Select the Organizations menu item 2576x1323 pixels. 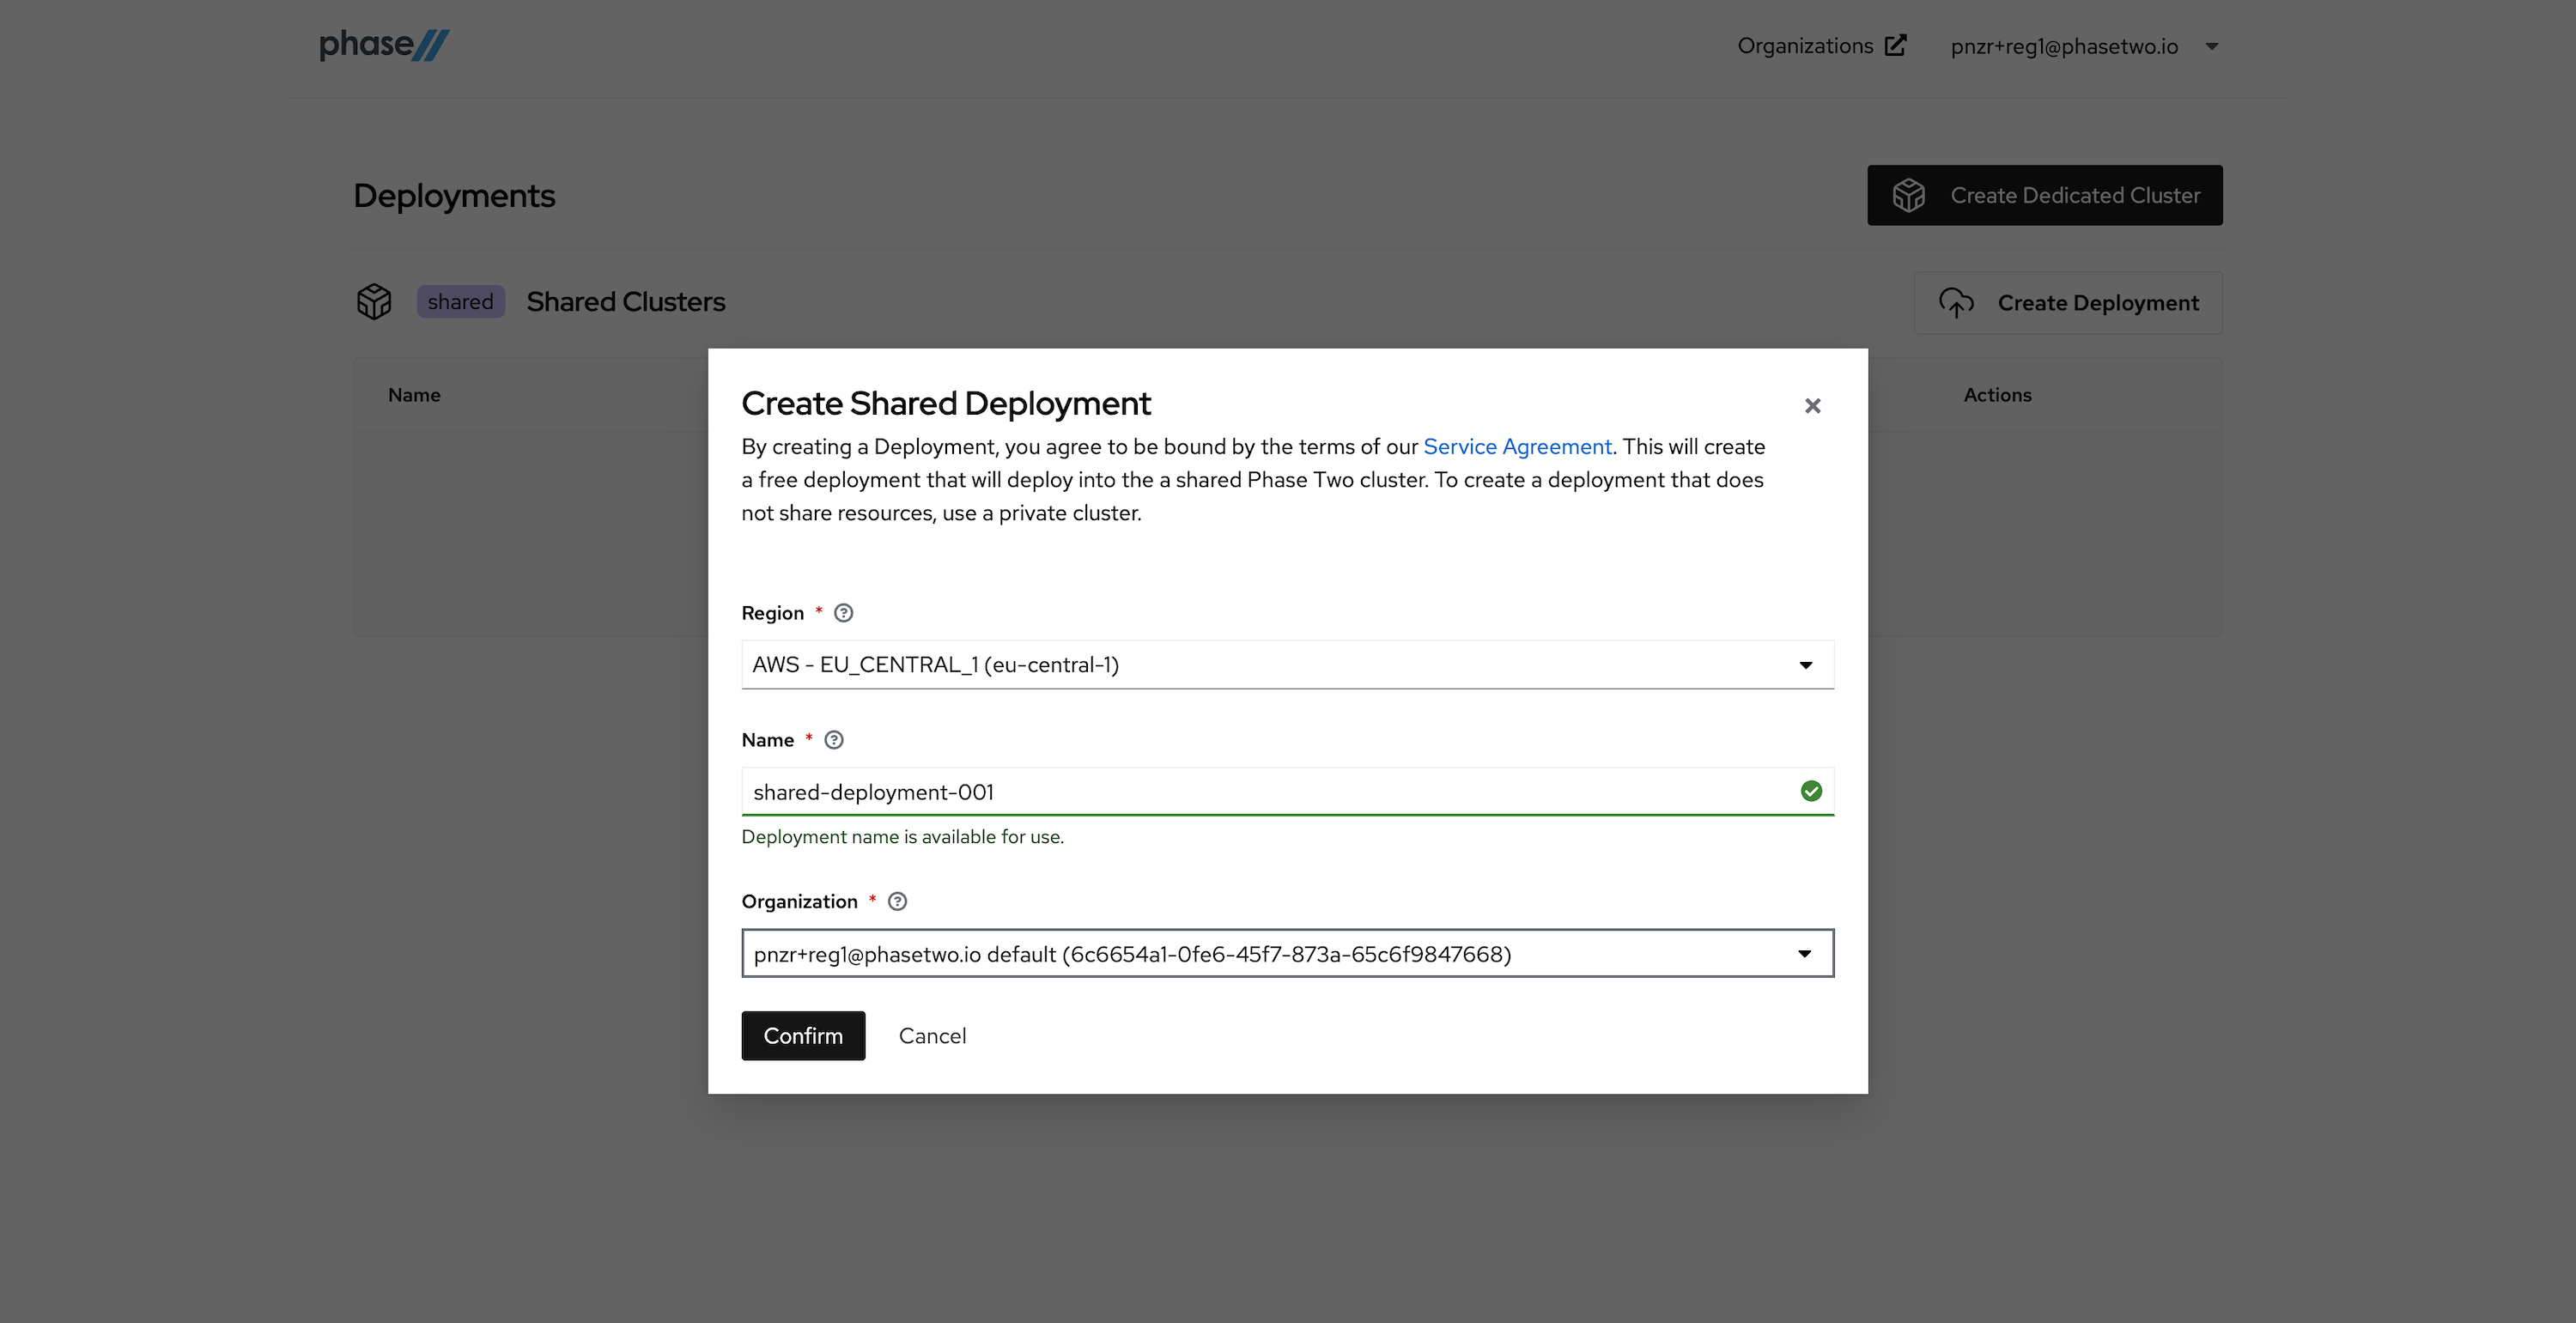[x=1806, y=45]
